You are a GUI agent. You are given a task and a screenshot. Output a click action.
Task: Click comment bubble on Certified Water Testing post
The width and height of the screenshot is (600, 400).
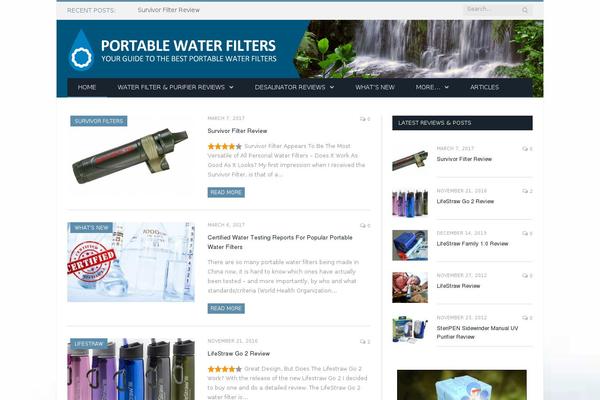pyautogui.click(x=365, y=225)
